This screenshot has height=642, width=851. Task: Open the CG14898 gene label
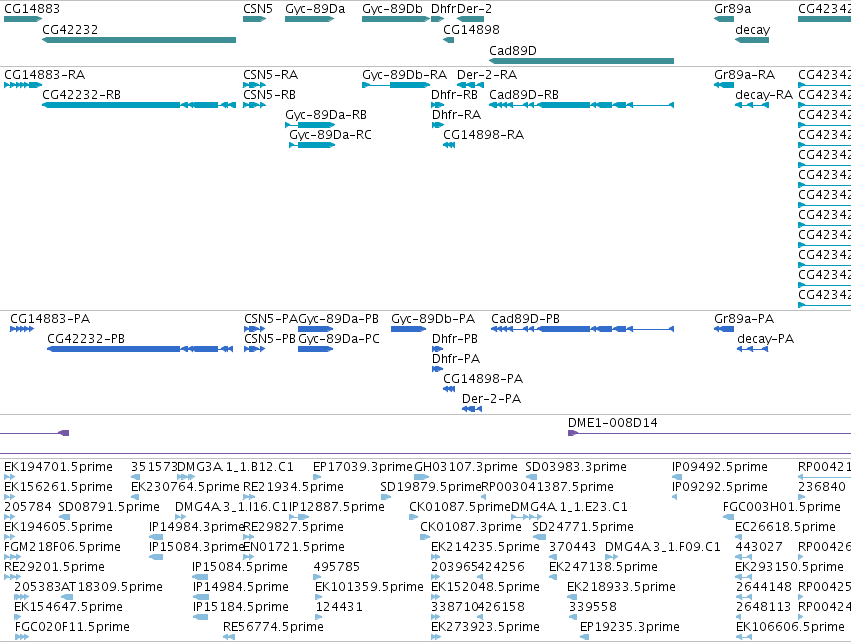[x=471, y=29]
